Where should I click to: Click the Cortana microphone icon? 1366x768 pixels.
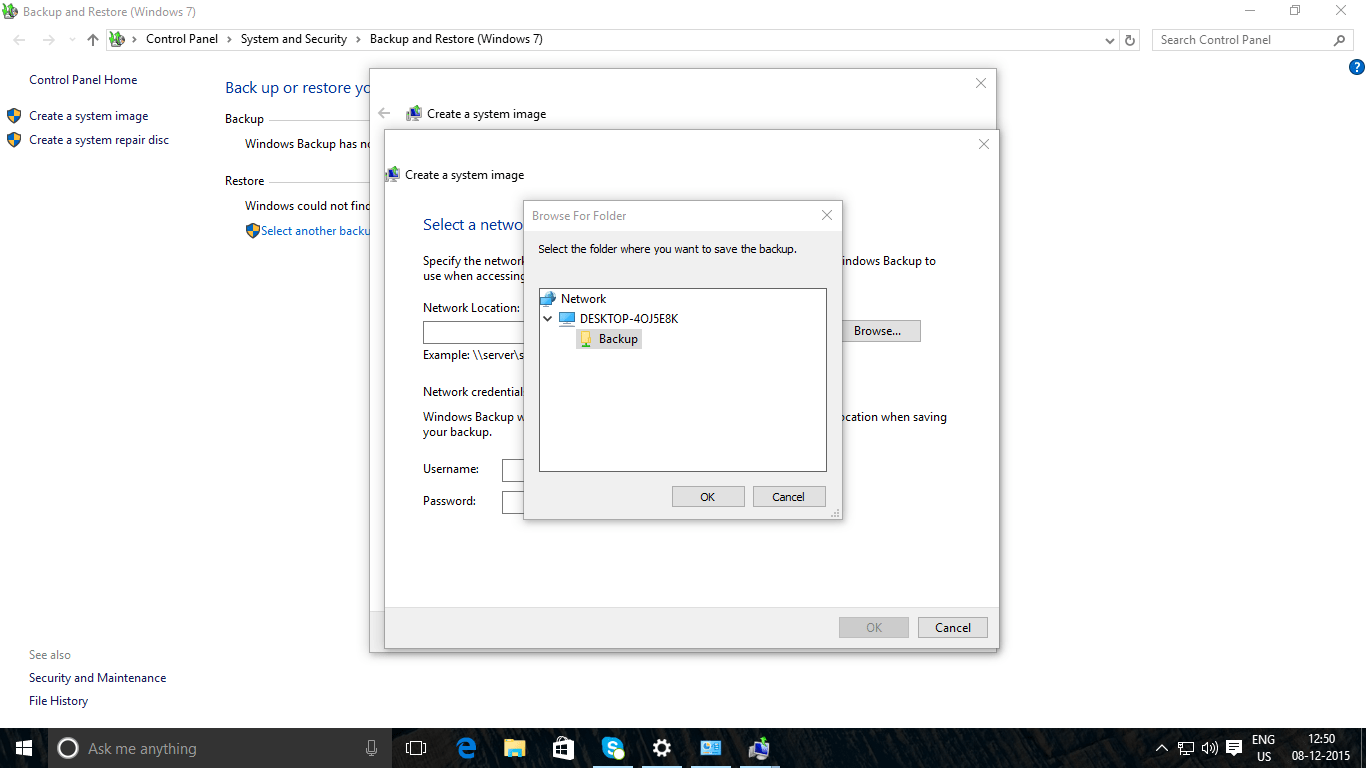371,748
